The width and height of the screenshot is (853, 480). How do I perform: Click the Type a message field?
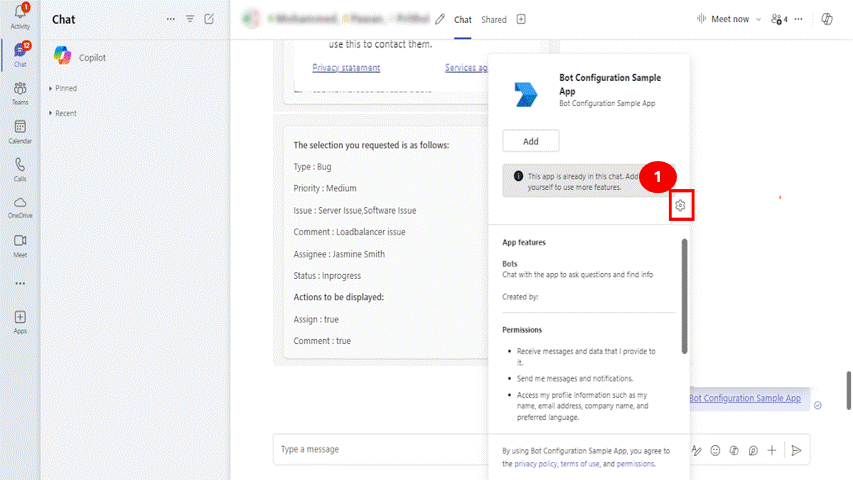click(450, 450)
